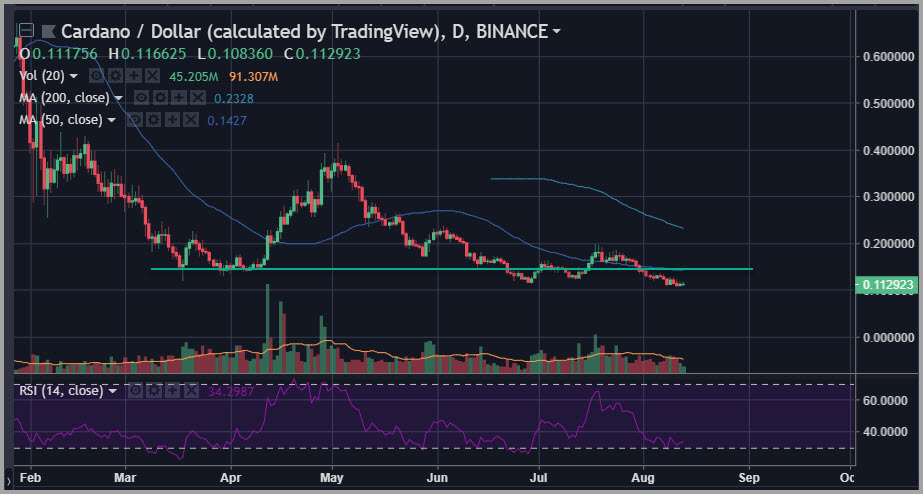This screenshot has width=923, height=494.
Task: Click the Jun label on time axis
Action: 437,476
